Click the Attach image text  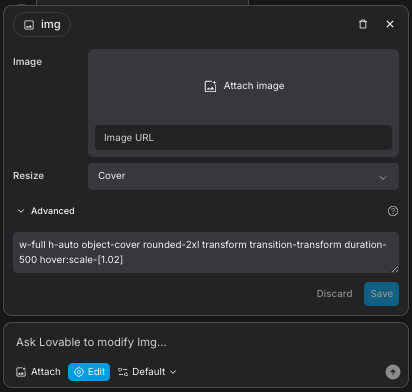point(254,86)
